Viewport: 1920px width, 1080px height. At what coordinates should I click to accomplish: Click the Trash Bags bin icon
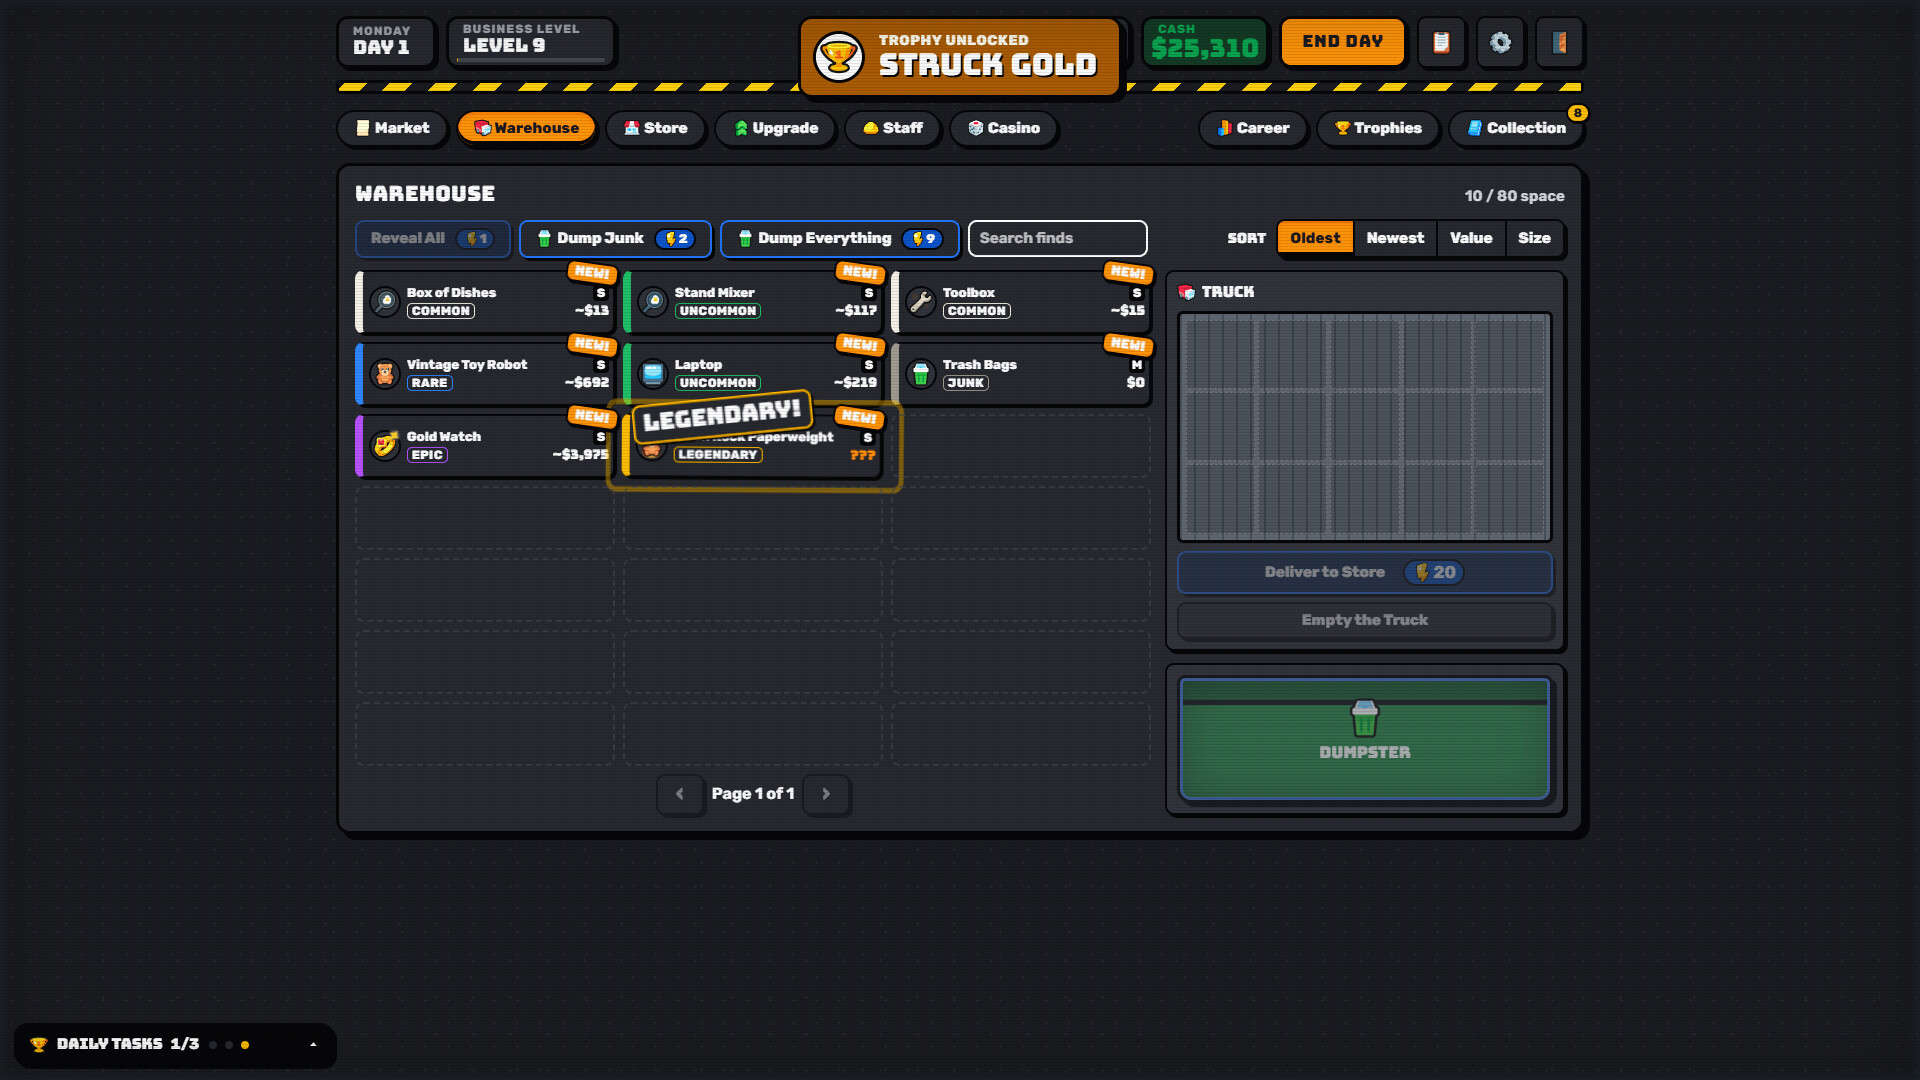[921, 373]
